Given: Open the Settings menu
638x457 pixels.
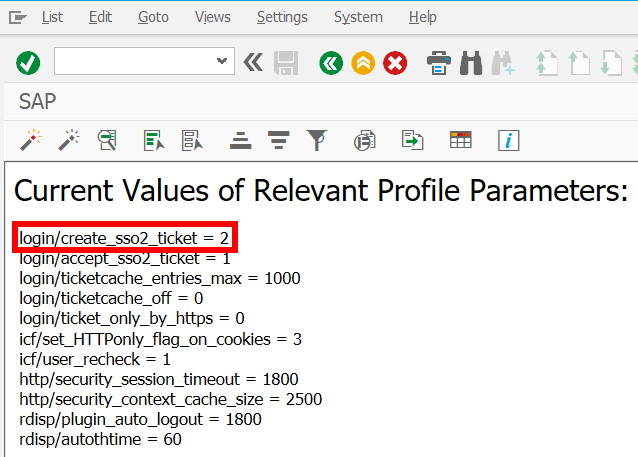Looking at the screenshot, I should (282, 17).
